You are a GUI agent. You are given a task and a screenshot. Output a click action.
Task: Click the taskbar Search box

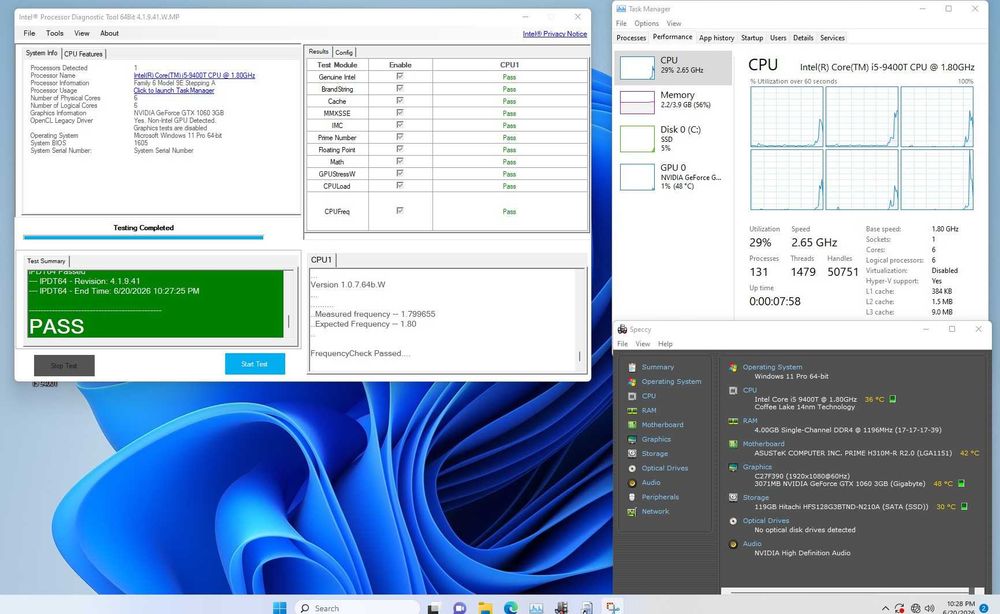(357, 608)
